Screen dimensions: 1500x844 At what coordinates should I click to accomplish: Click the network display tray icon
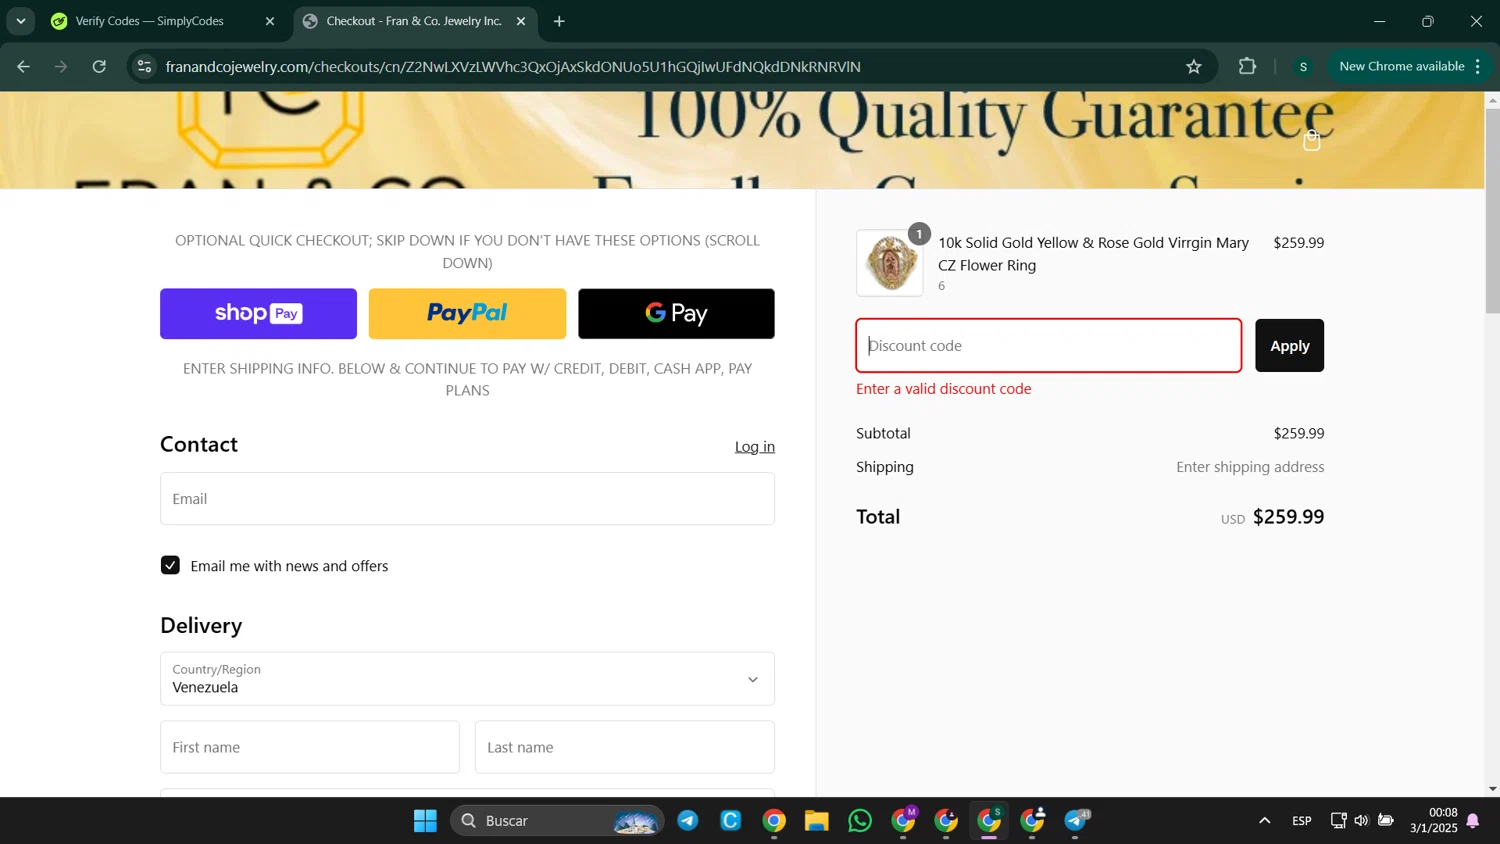tap(1338, 821)
